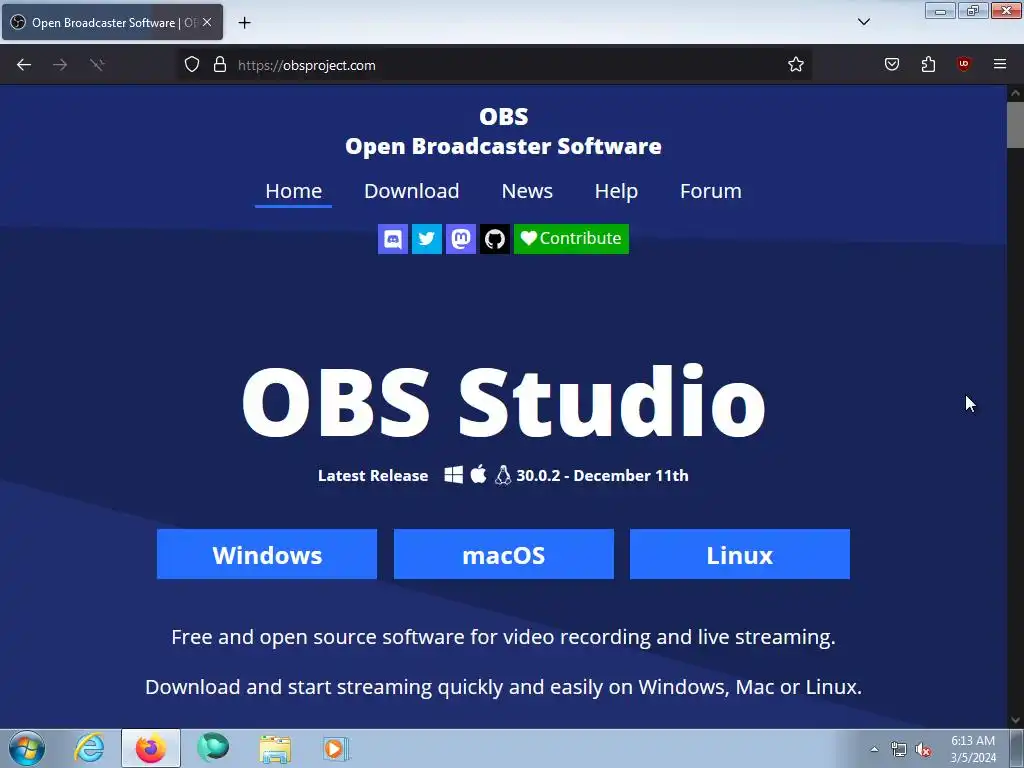
Task: Open the Firefox hamburger menu
Action: (x=1000, y=64)
